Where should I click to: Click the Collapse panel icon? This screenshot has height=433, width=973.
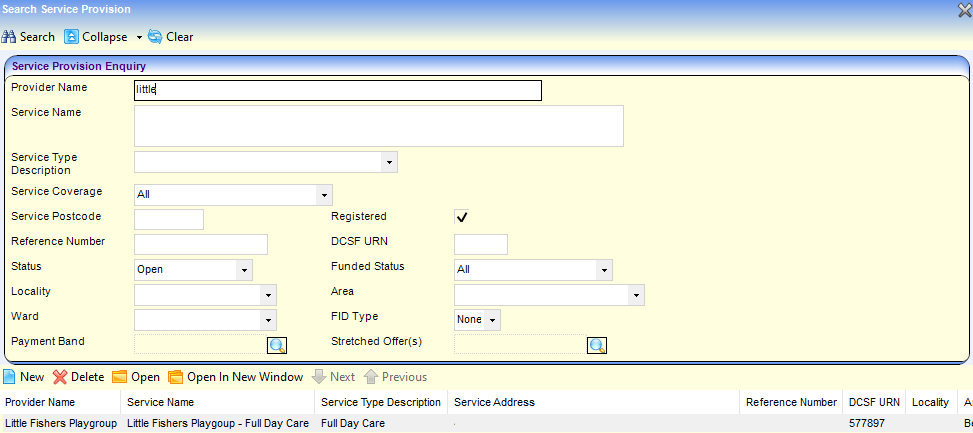[72, 37]
